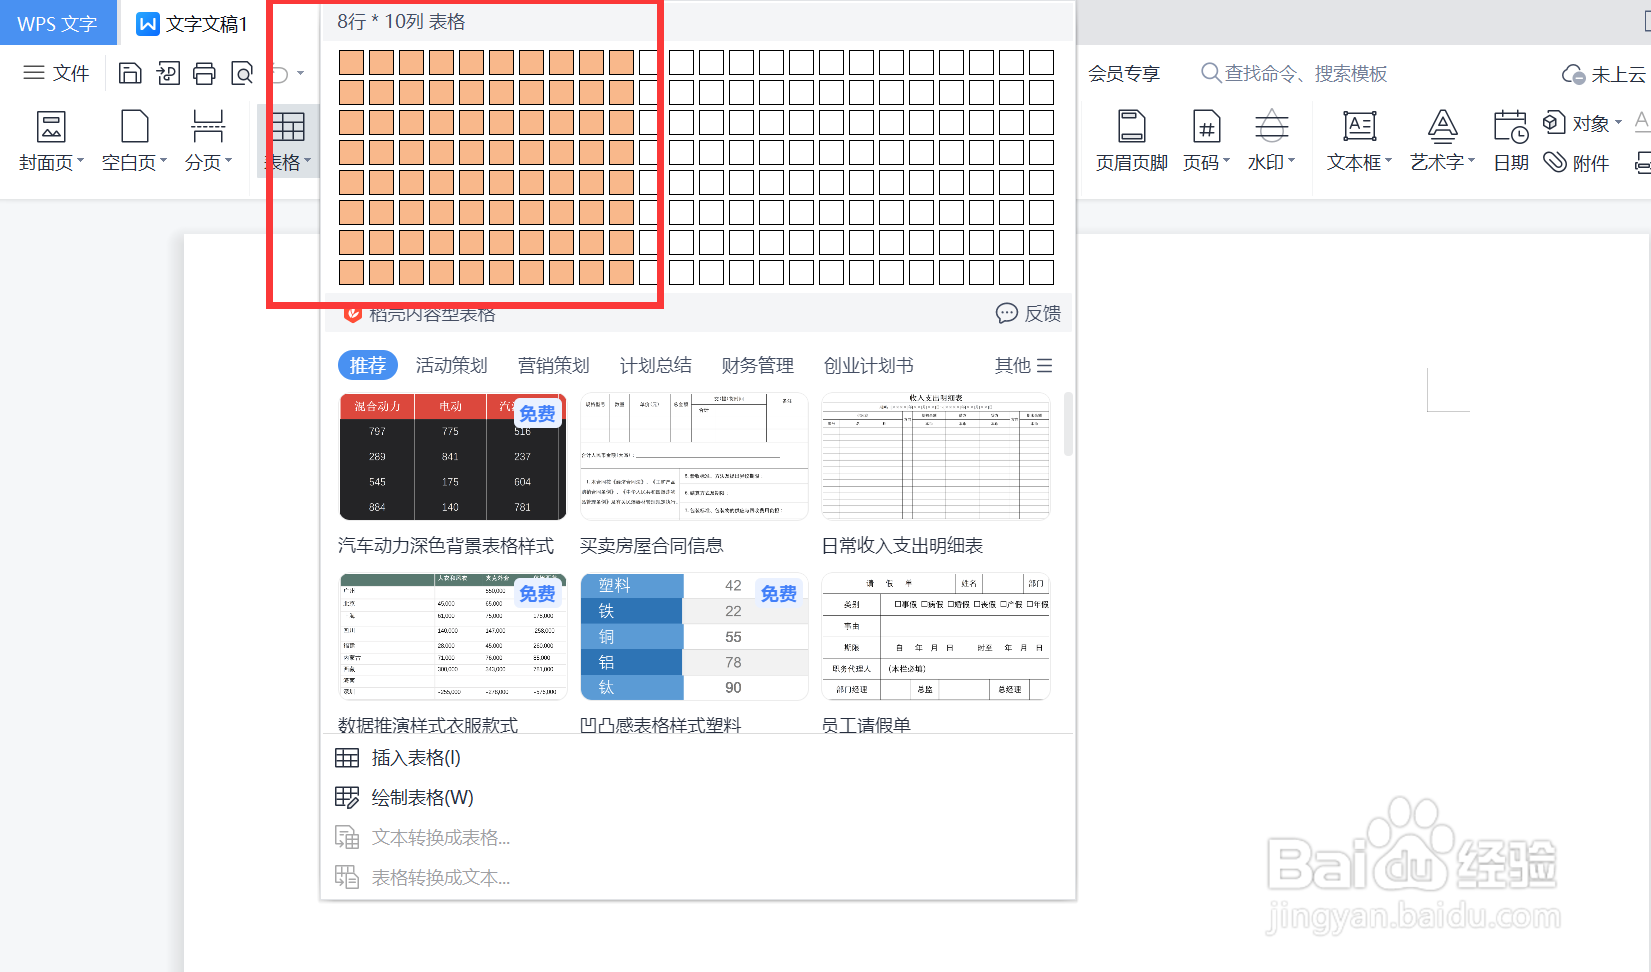Open the 对象 dropdown
This screenshot has height=972, width=1651.
coord(1583,122)
